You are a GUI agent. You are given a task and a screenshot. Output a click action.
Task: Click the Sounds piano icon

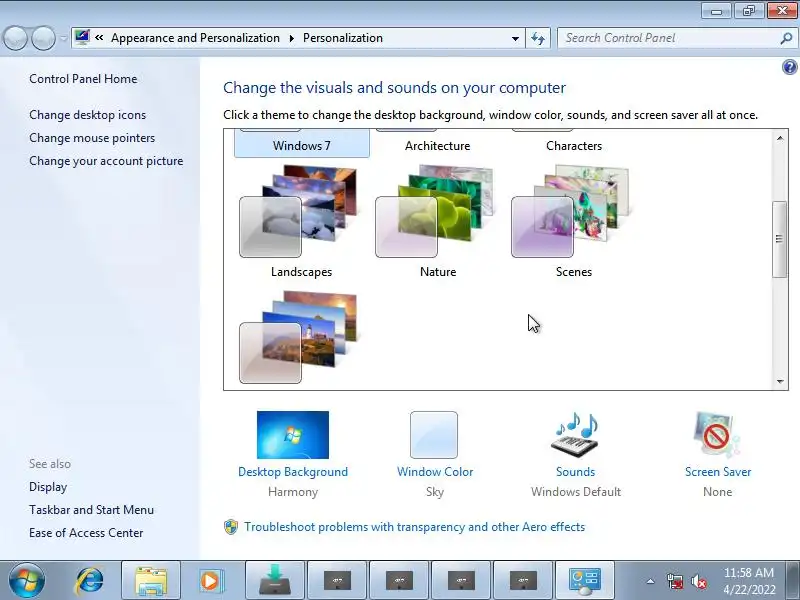click(x=575, y=435)
